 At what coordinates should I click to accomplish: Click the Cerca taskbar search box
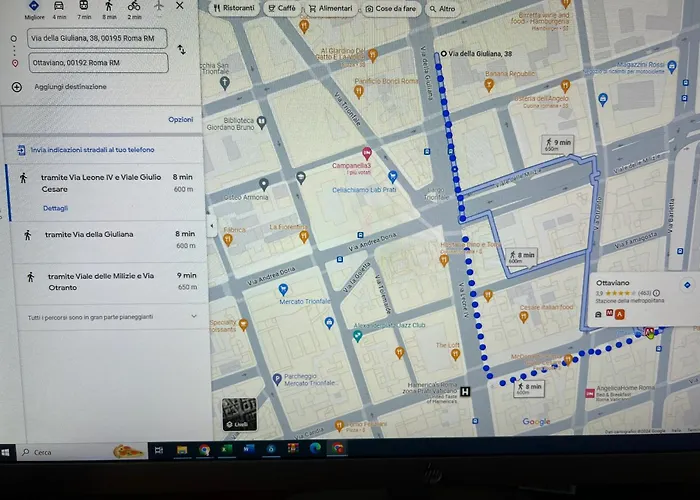(x=81, y=452)
